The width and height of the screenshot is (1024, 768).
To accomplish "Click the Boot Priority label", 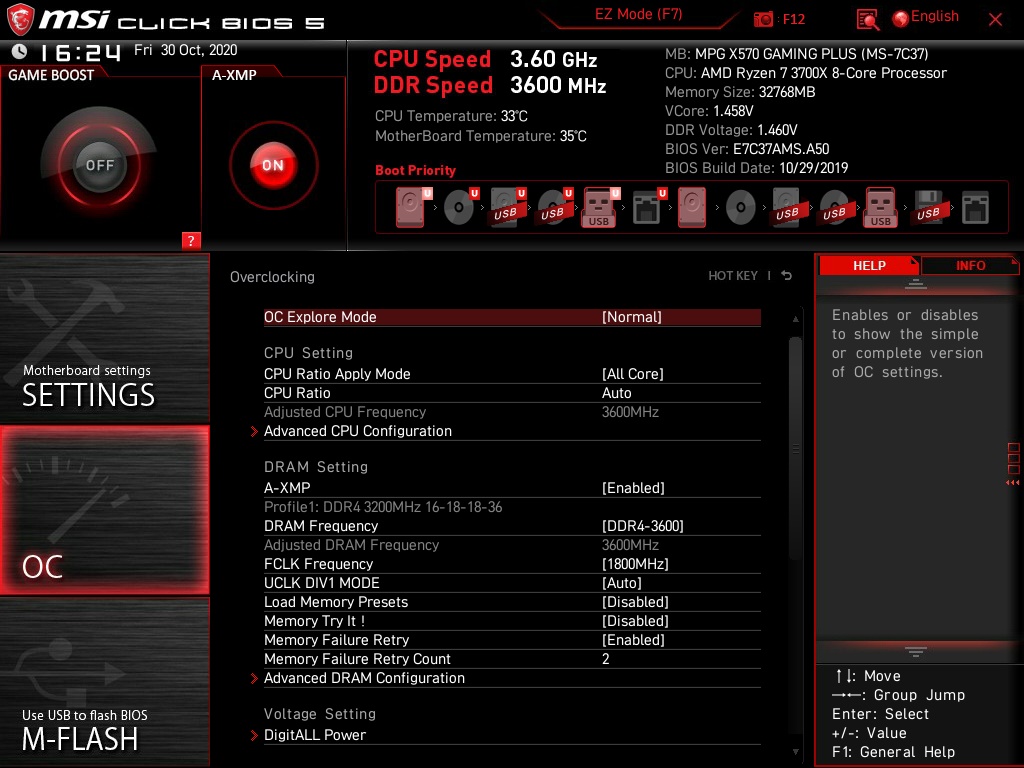I will tap(415, 170).
